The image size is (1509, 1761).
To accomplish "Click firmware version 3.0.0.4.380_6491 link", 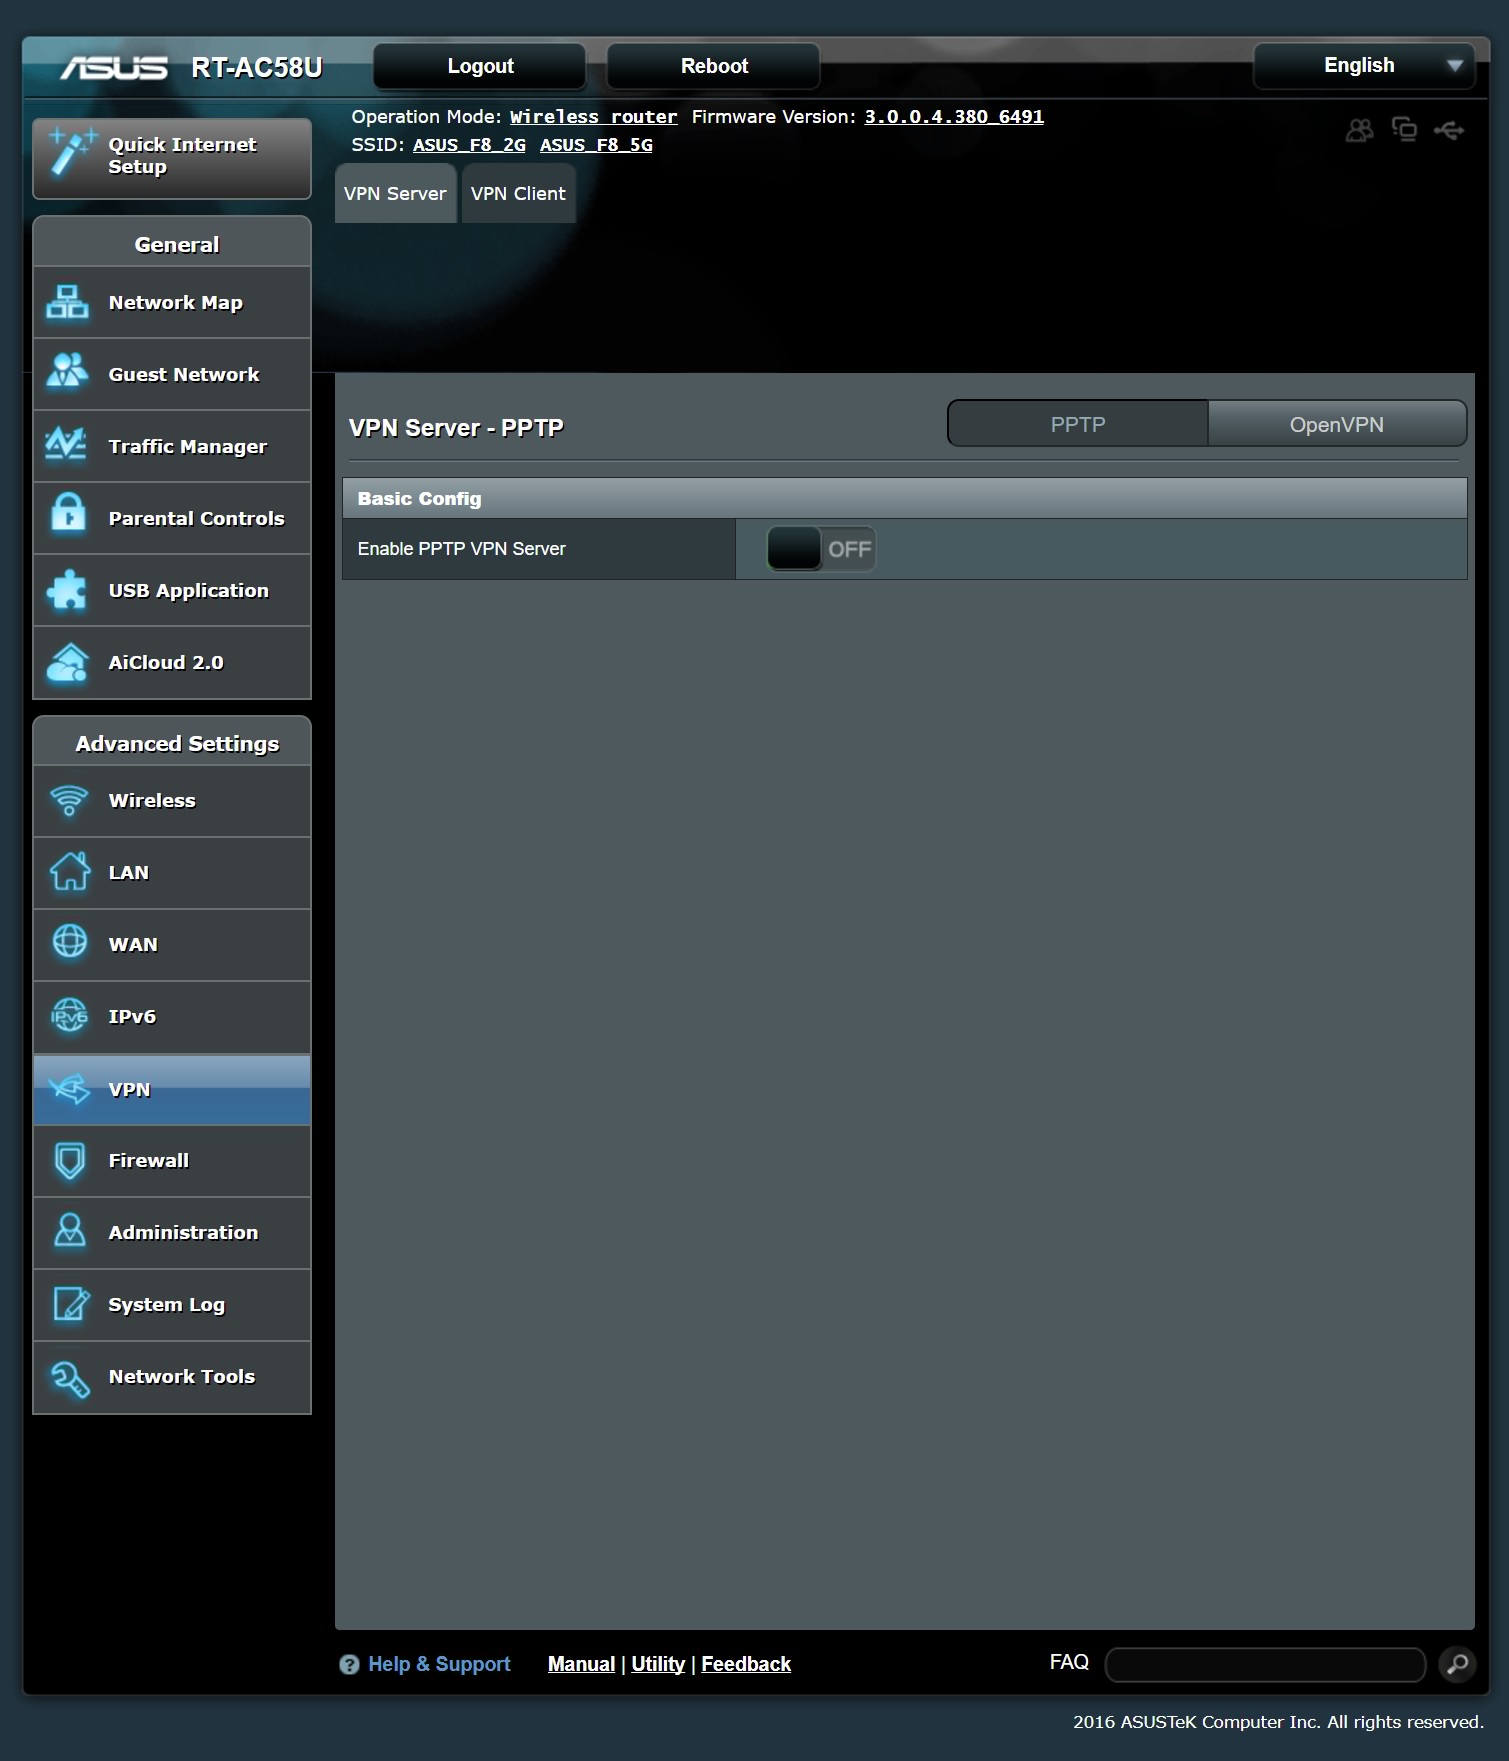I will [x=954, y=117].
